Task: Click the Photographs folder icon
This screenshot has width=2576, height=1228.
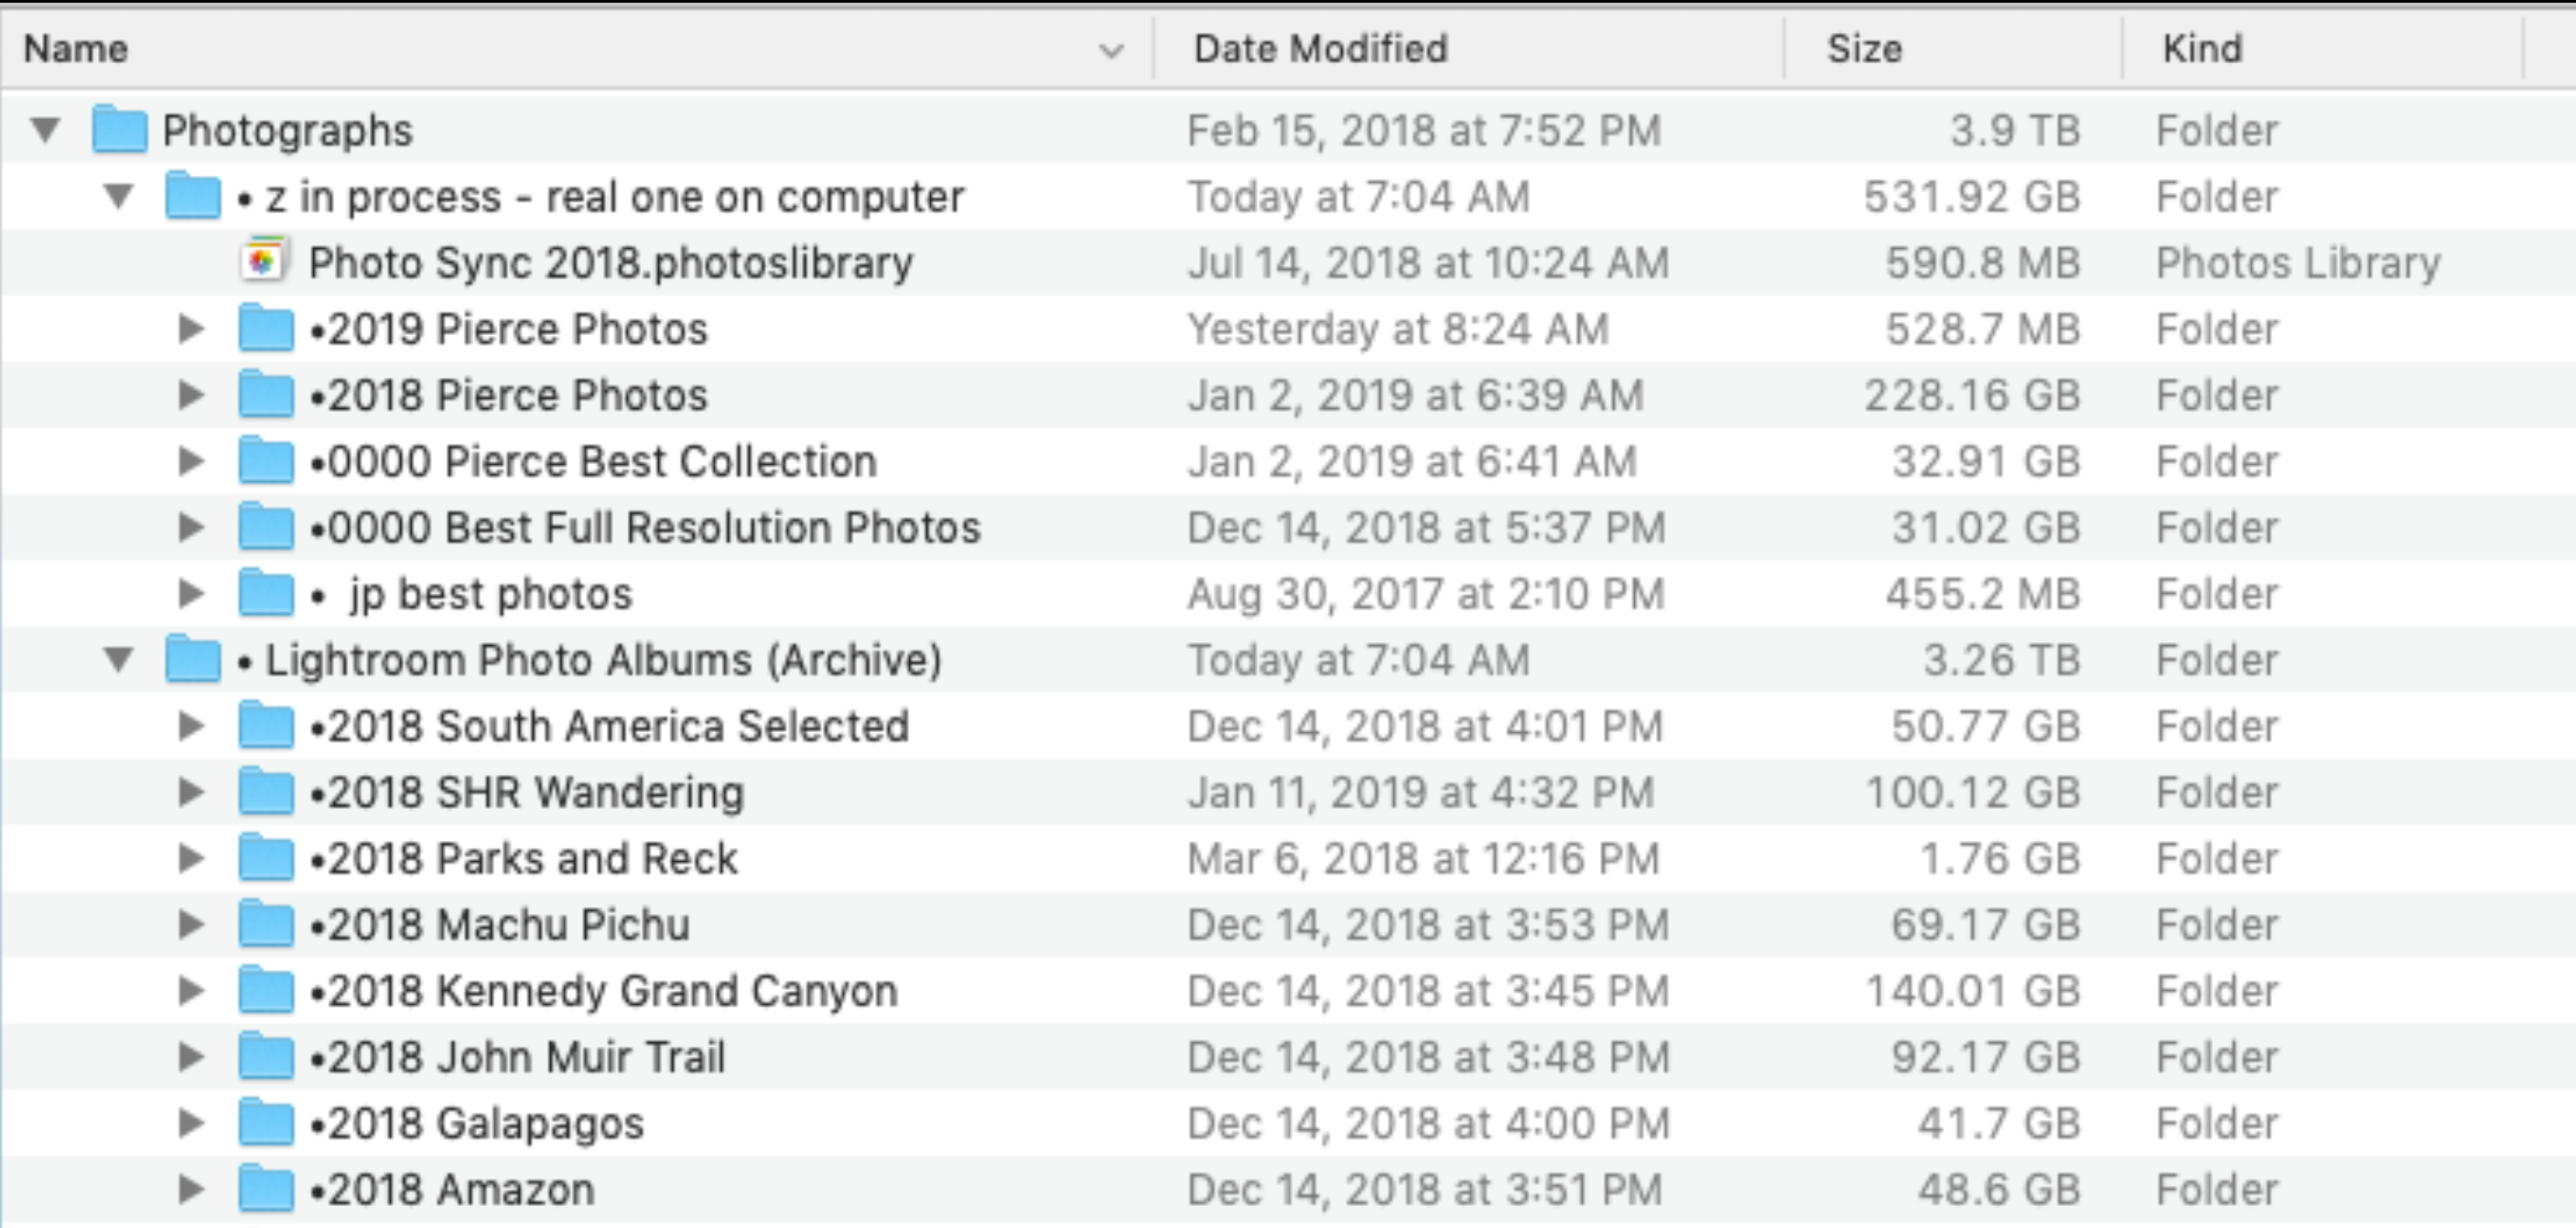Action: (x=119, y=130)
